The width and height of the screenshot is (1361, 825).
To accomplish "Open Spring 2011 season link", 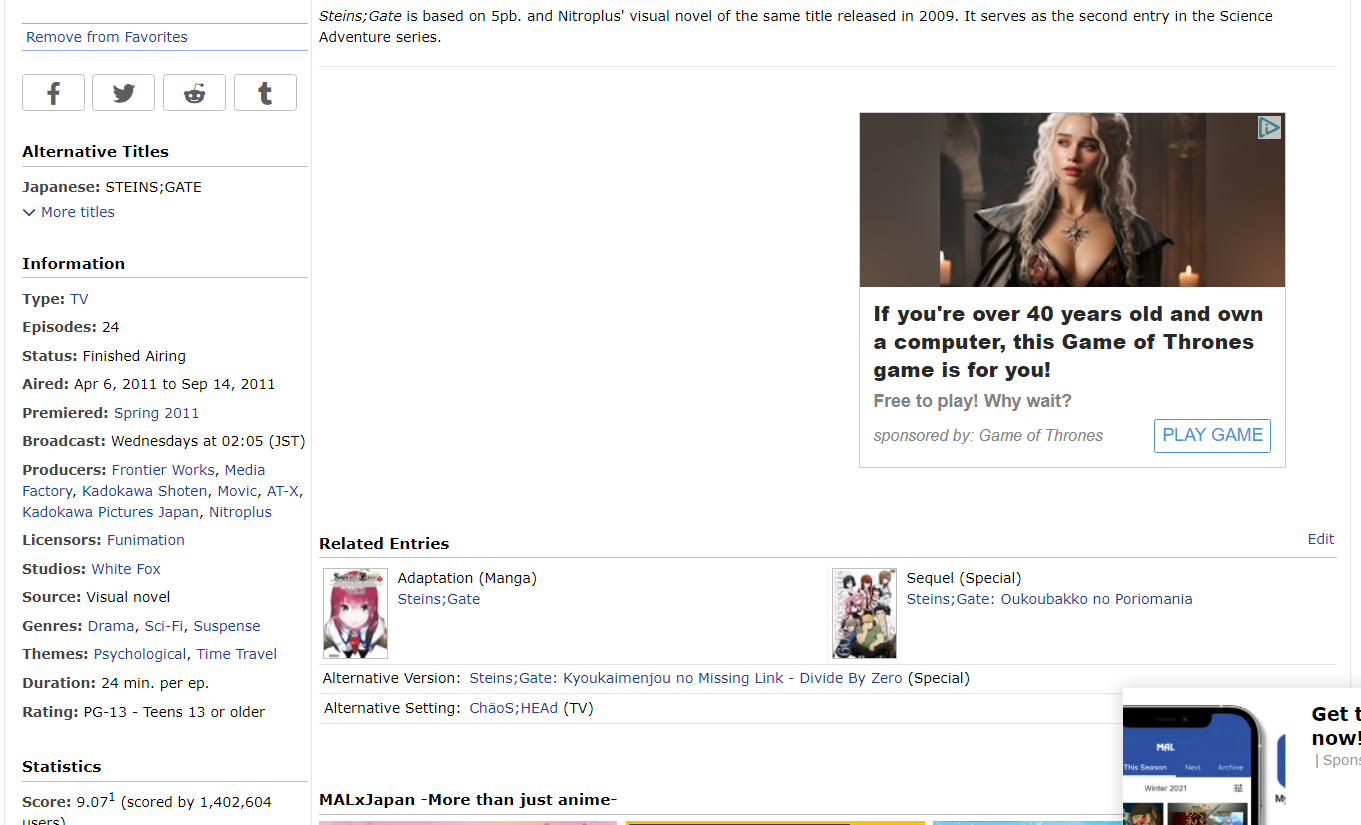I will click(156, 413).
